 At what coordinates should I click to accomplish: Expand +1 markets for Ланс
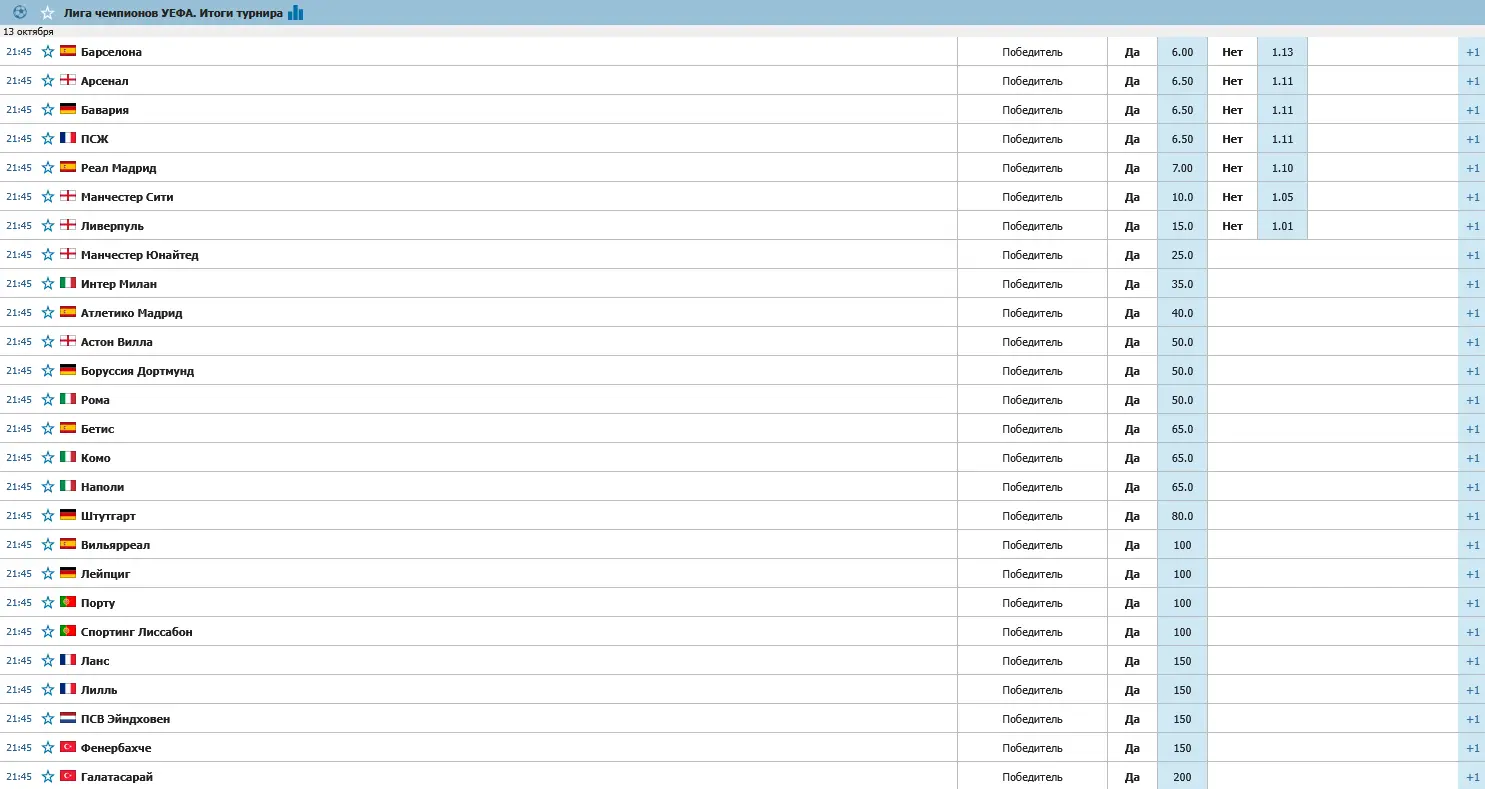pos(1472,661)
